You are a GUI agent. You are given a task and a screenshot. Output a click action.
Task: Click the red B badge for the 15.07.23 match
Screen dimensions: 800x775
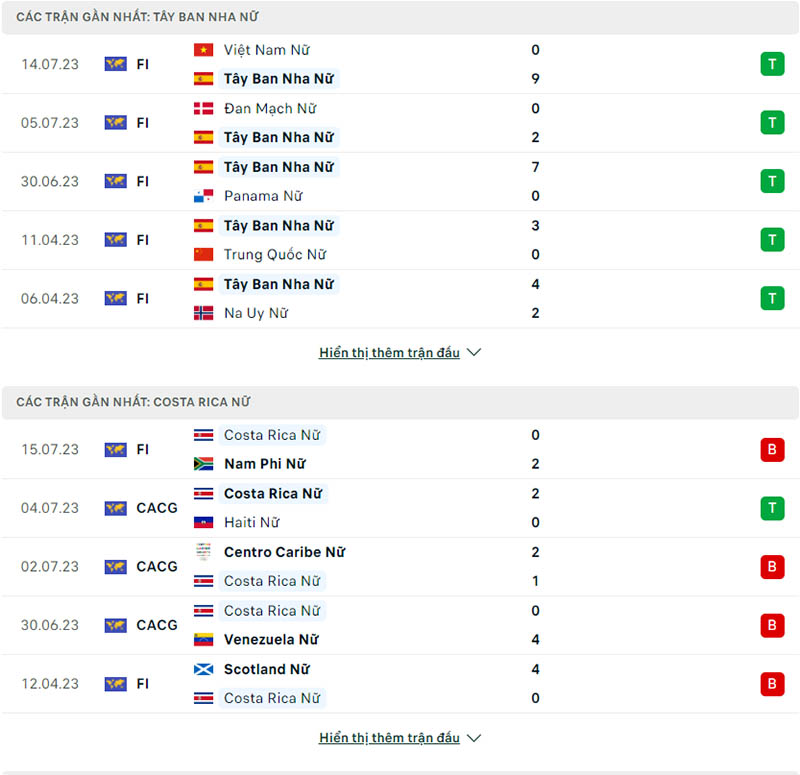pos(771,449)
